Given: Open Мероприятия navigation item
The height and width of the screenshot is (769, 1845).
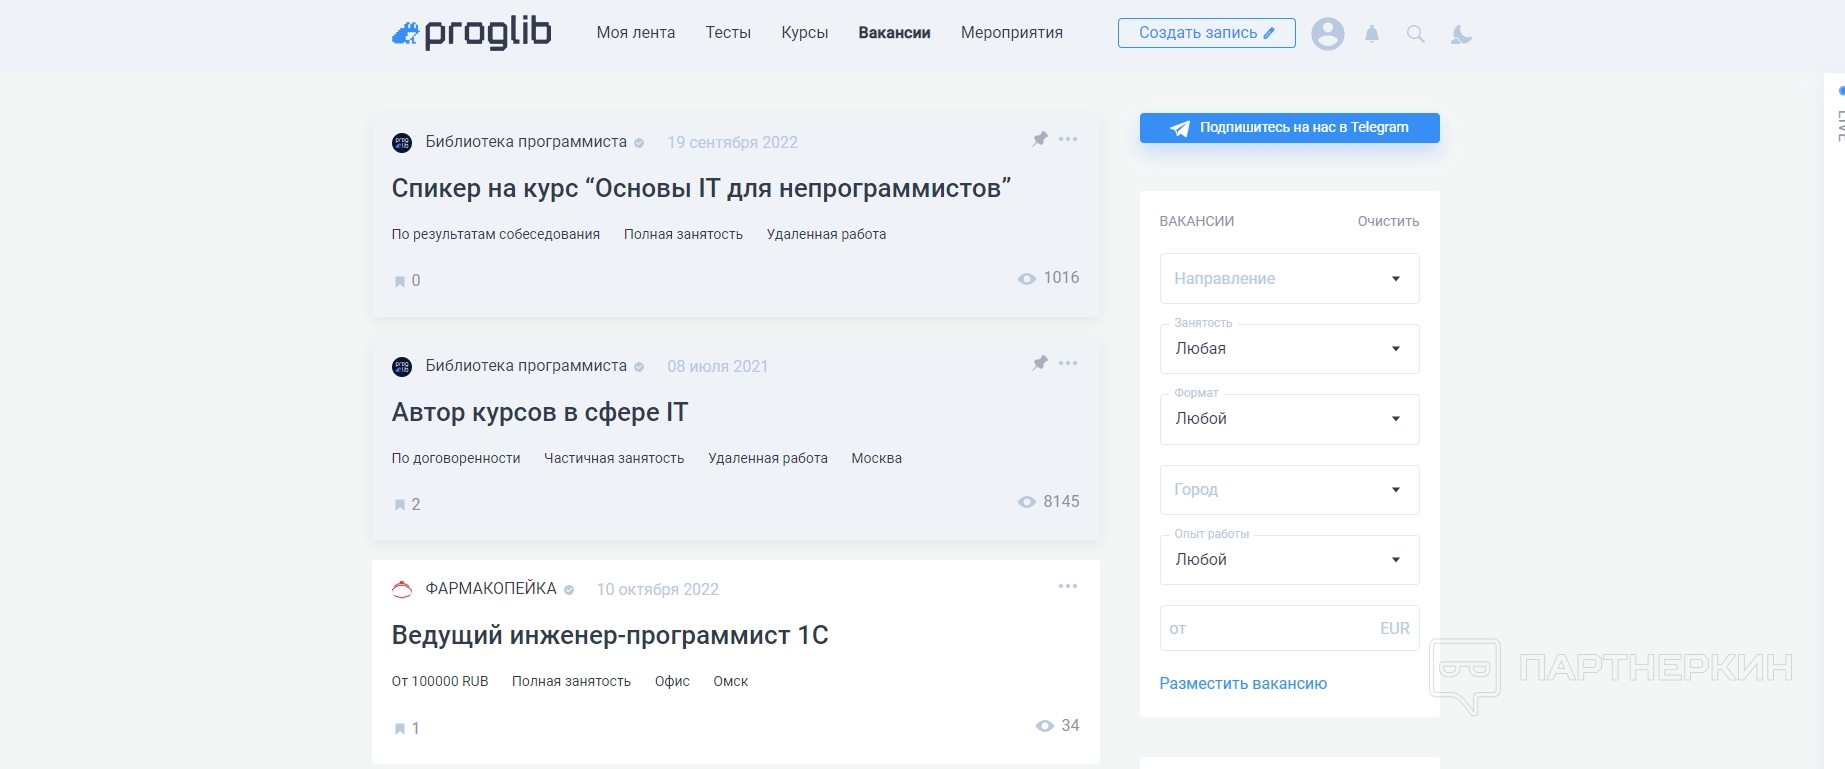Looking at the screenshot, I should tap(1011, 33).
